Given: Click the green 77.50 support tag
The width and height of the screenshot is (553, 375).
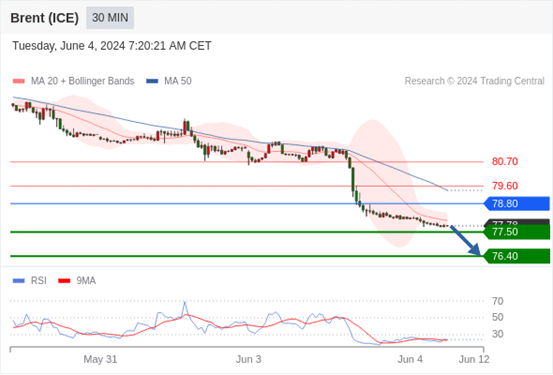Looking at the screenshot, I should [x=517, y=232].
